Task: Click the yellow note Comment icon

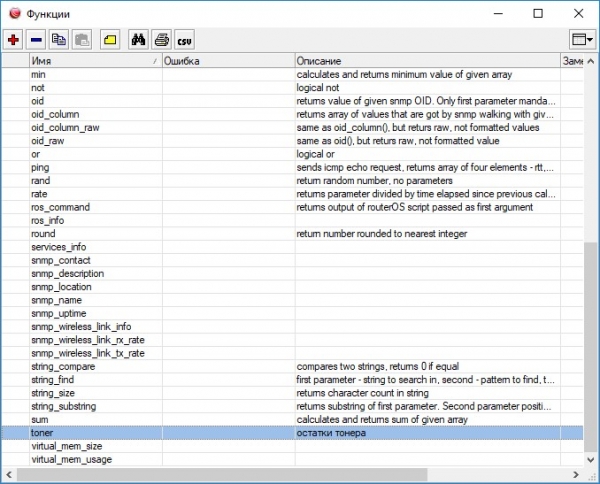Action: pyautogui.click(x=110, y=40)
